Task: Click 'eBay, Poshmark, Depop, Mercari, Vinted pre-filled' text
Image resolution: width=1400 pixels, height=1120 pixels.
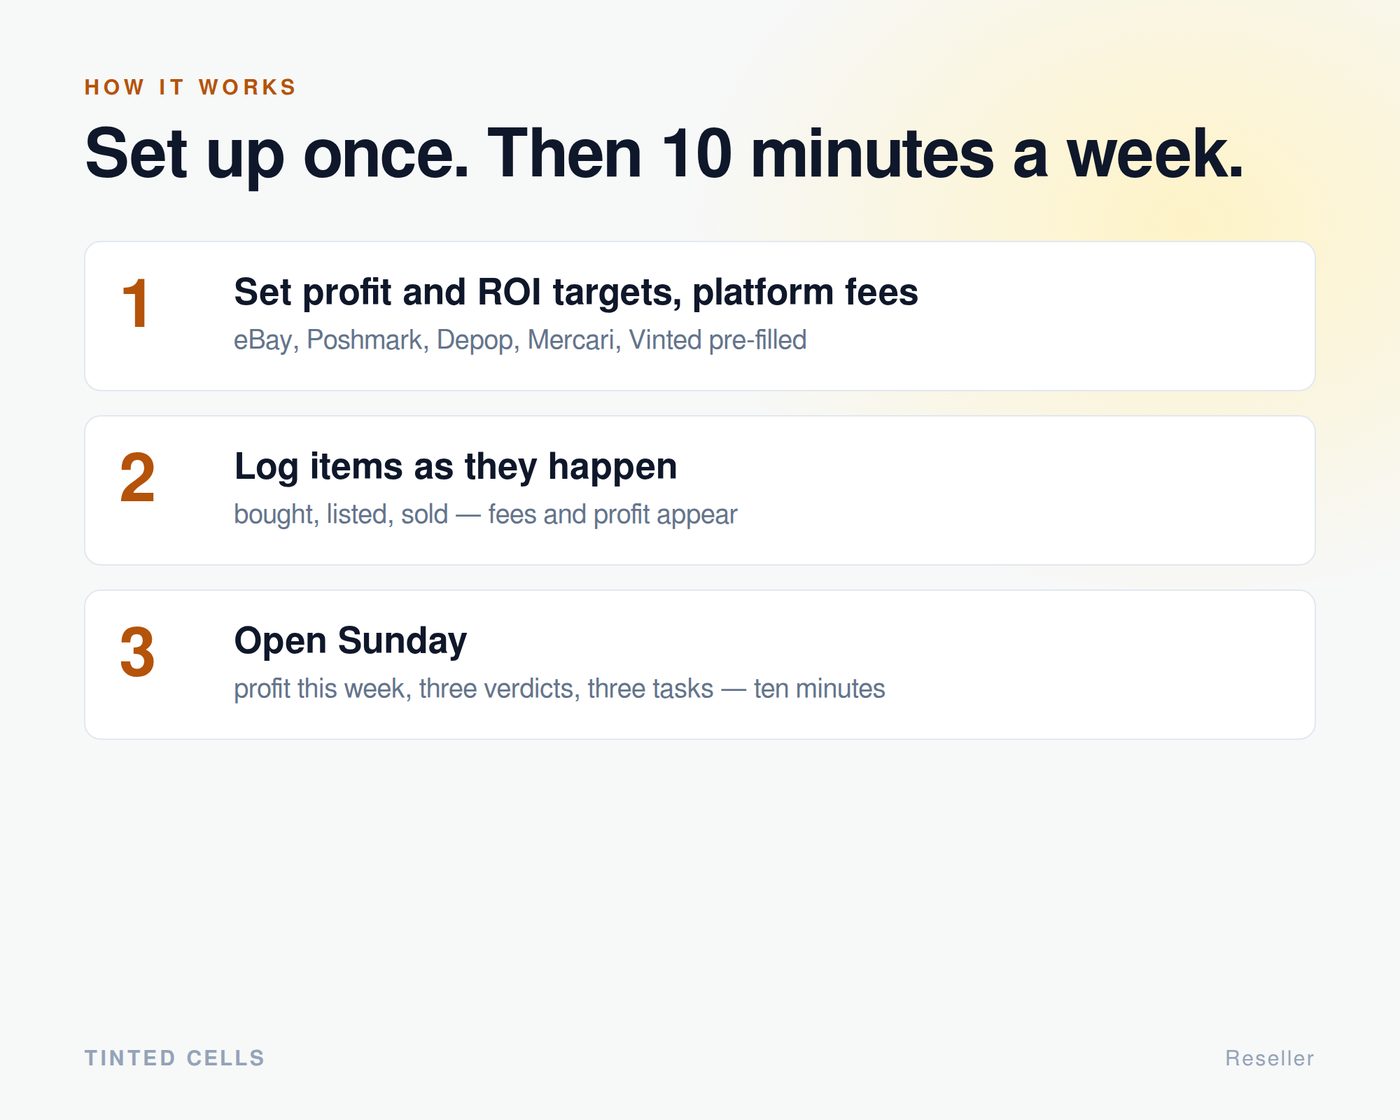Action: [x=520, y=340]
